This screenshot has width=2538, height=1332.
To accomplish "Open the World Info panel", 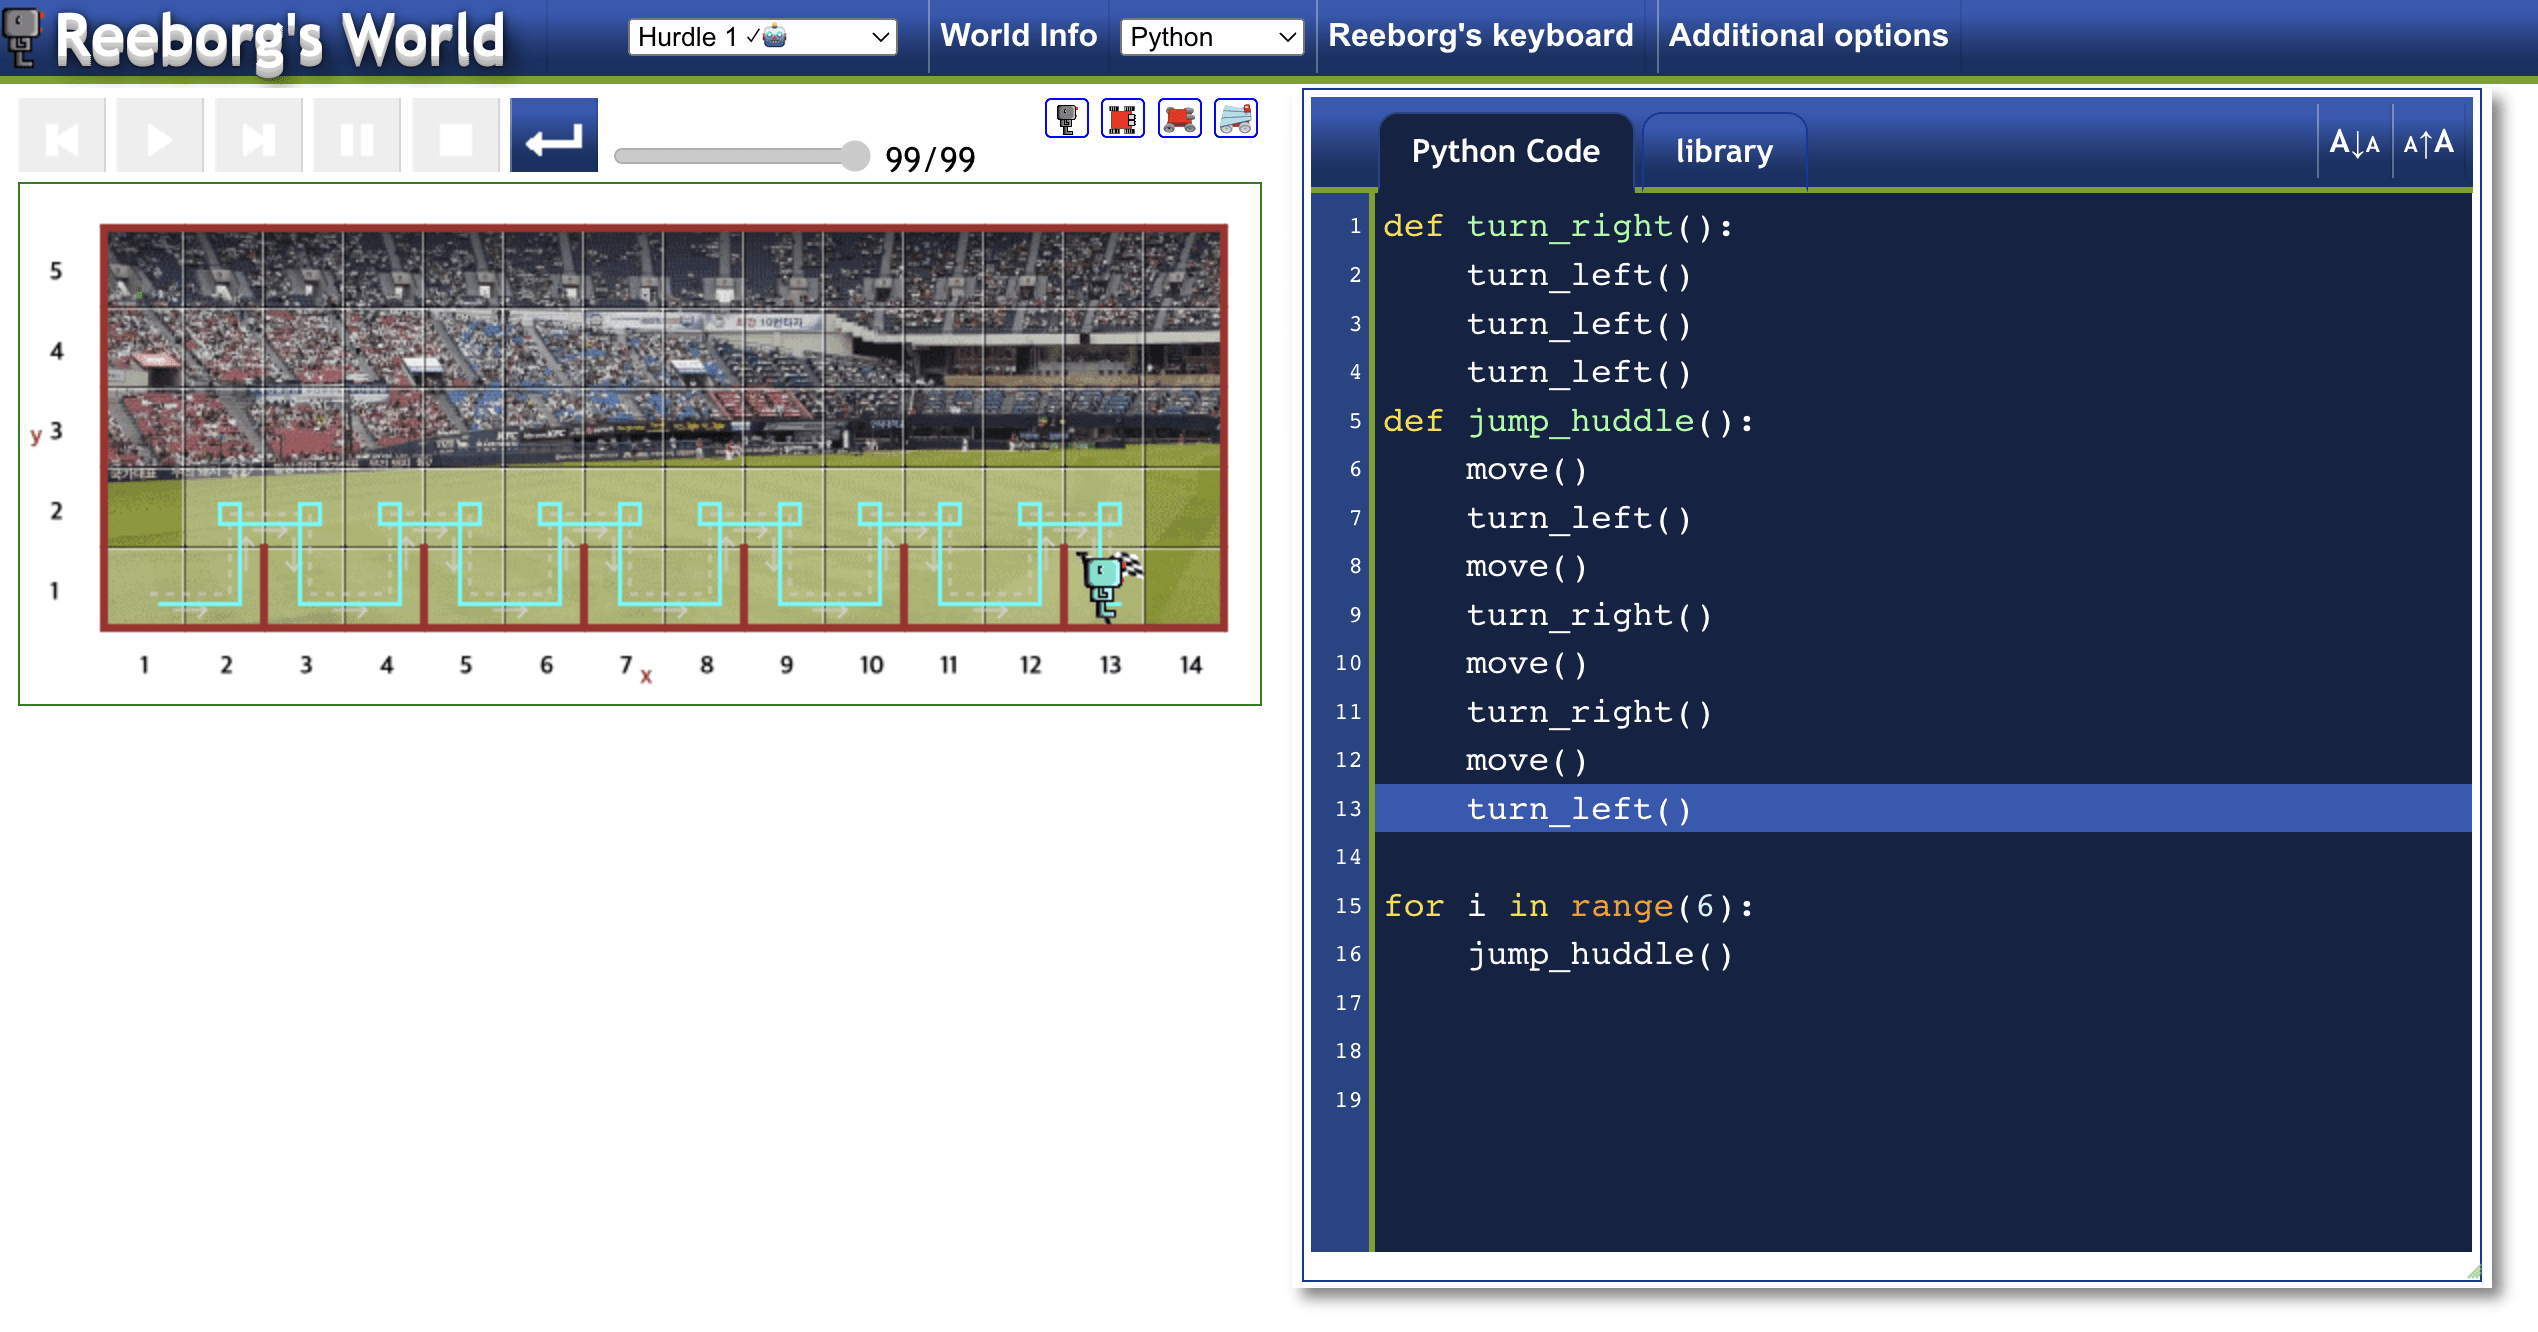I will point(1018,36).
